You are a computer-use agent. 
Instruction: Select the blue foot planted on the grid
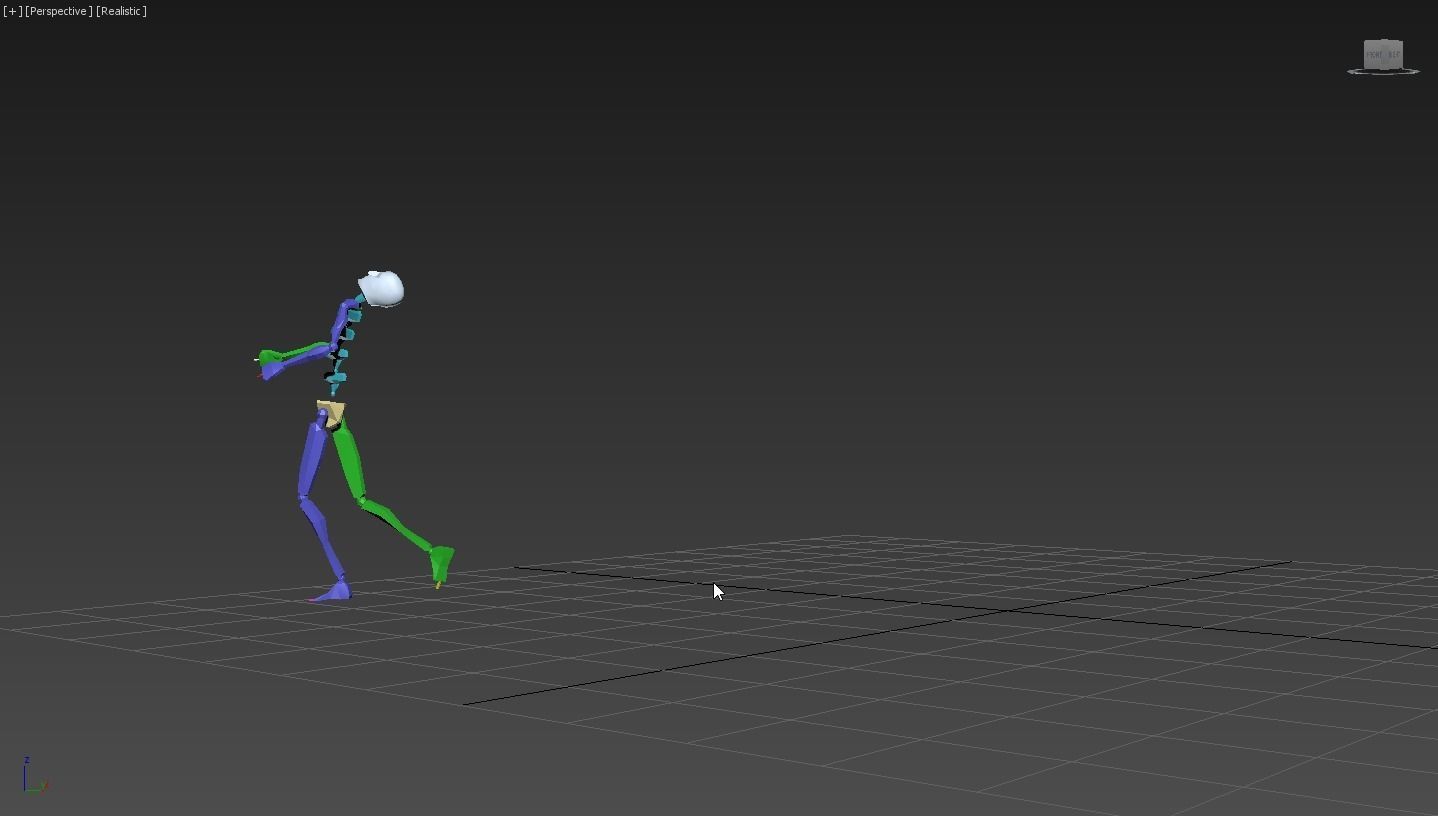pyautogui.click(x=334, y=592)
